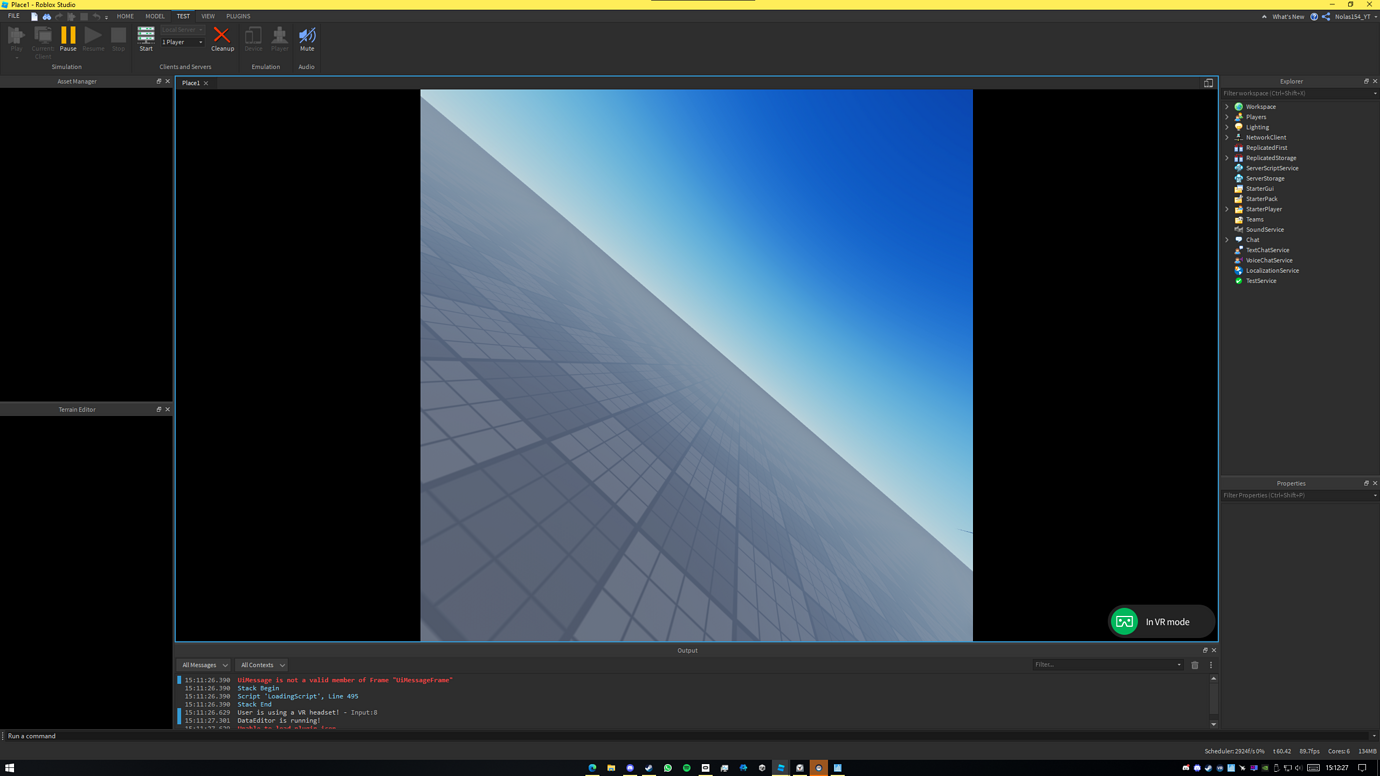Switch to the PLUGINS ribbon tab
This screenshot has width=1380, height=776.
tap(238, 16)
